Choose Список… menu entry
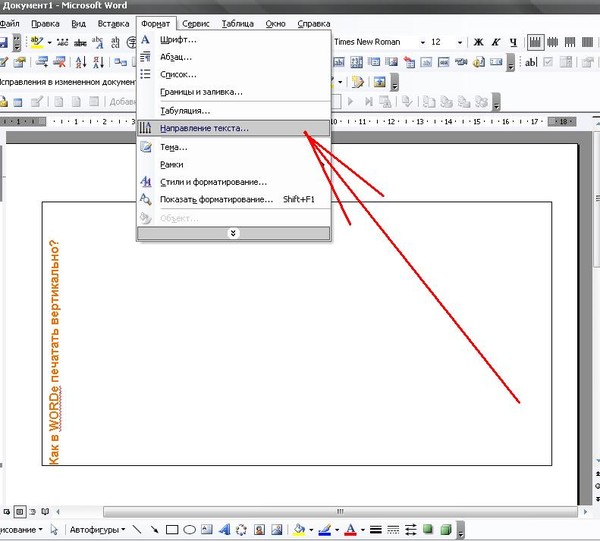Viewport: 600px width, 541px height. (233, 75)
